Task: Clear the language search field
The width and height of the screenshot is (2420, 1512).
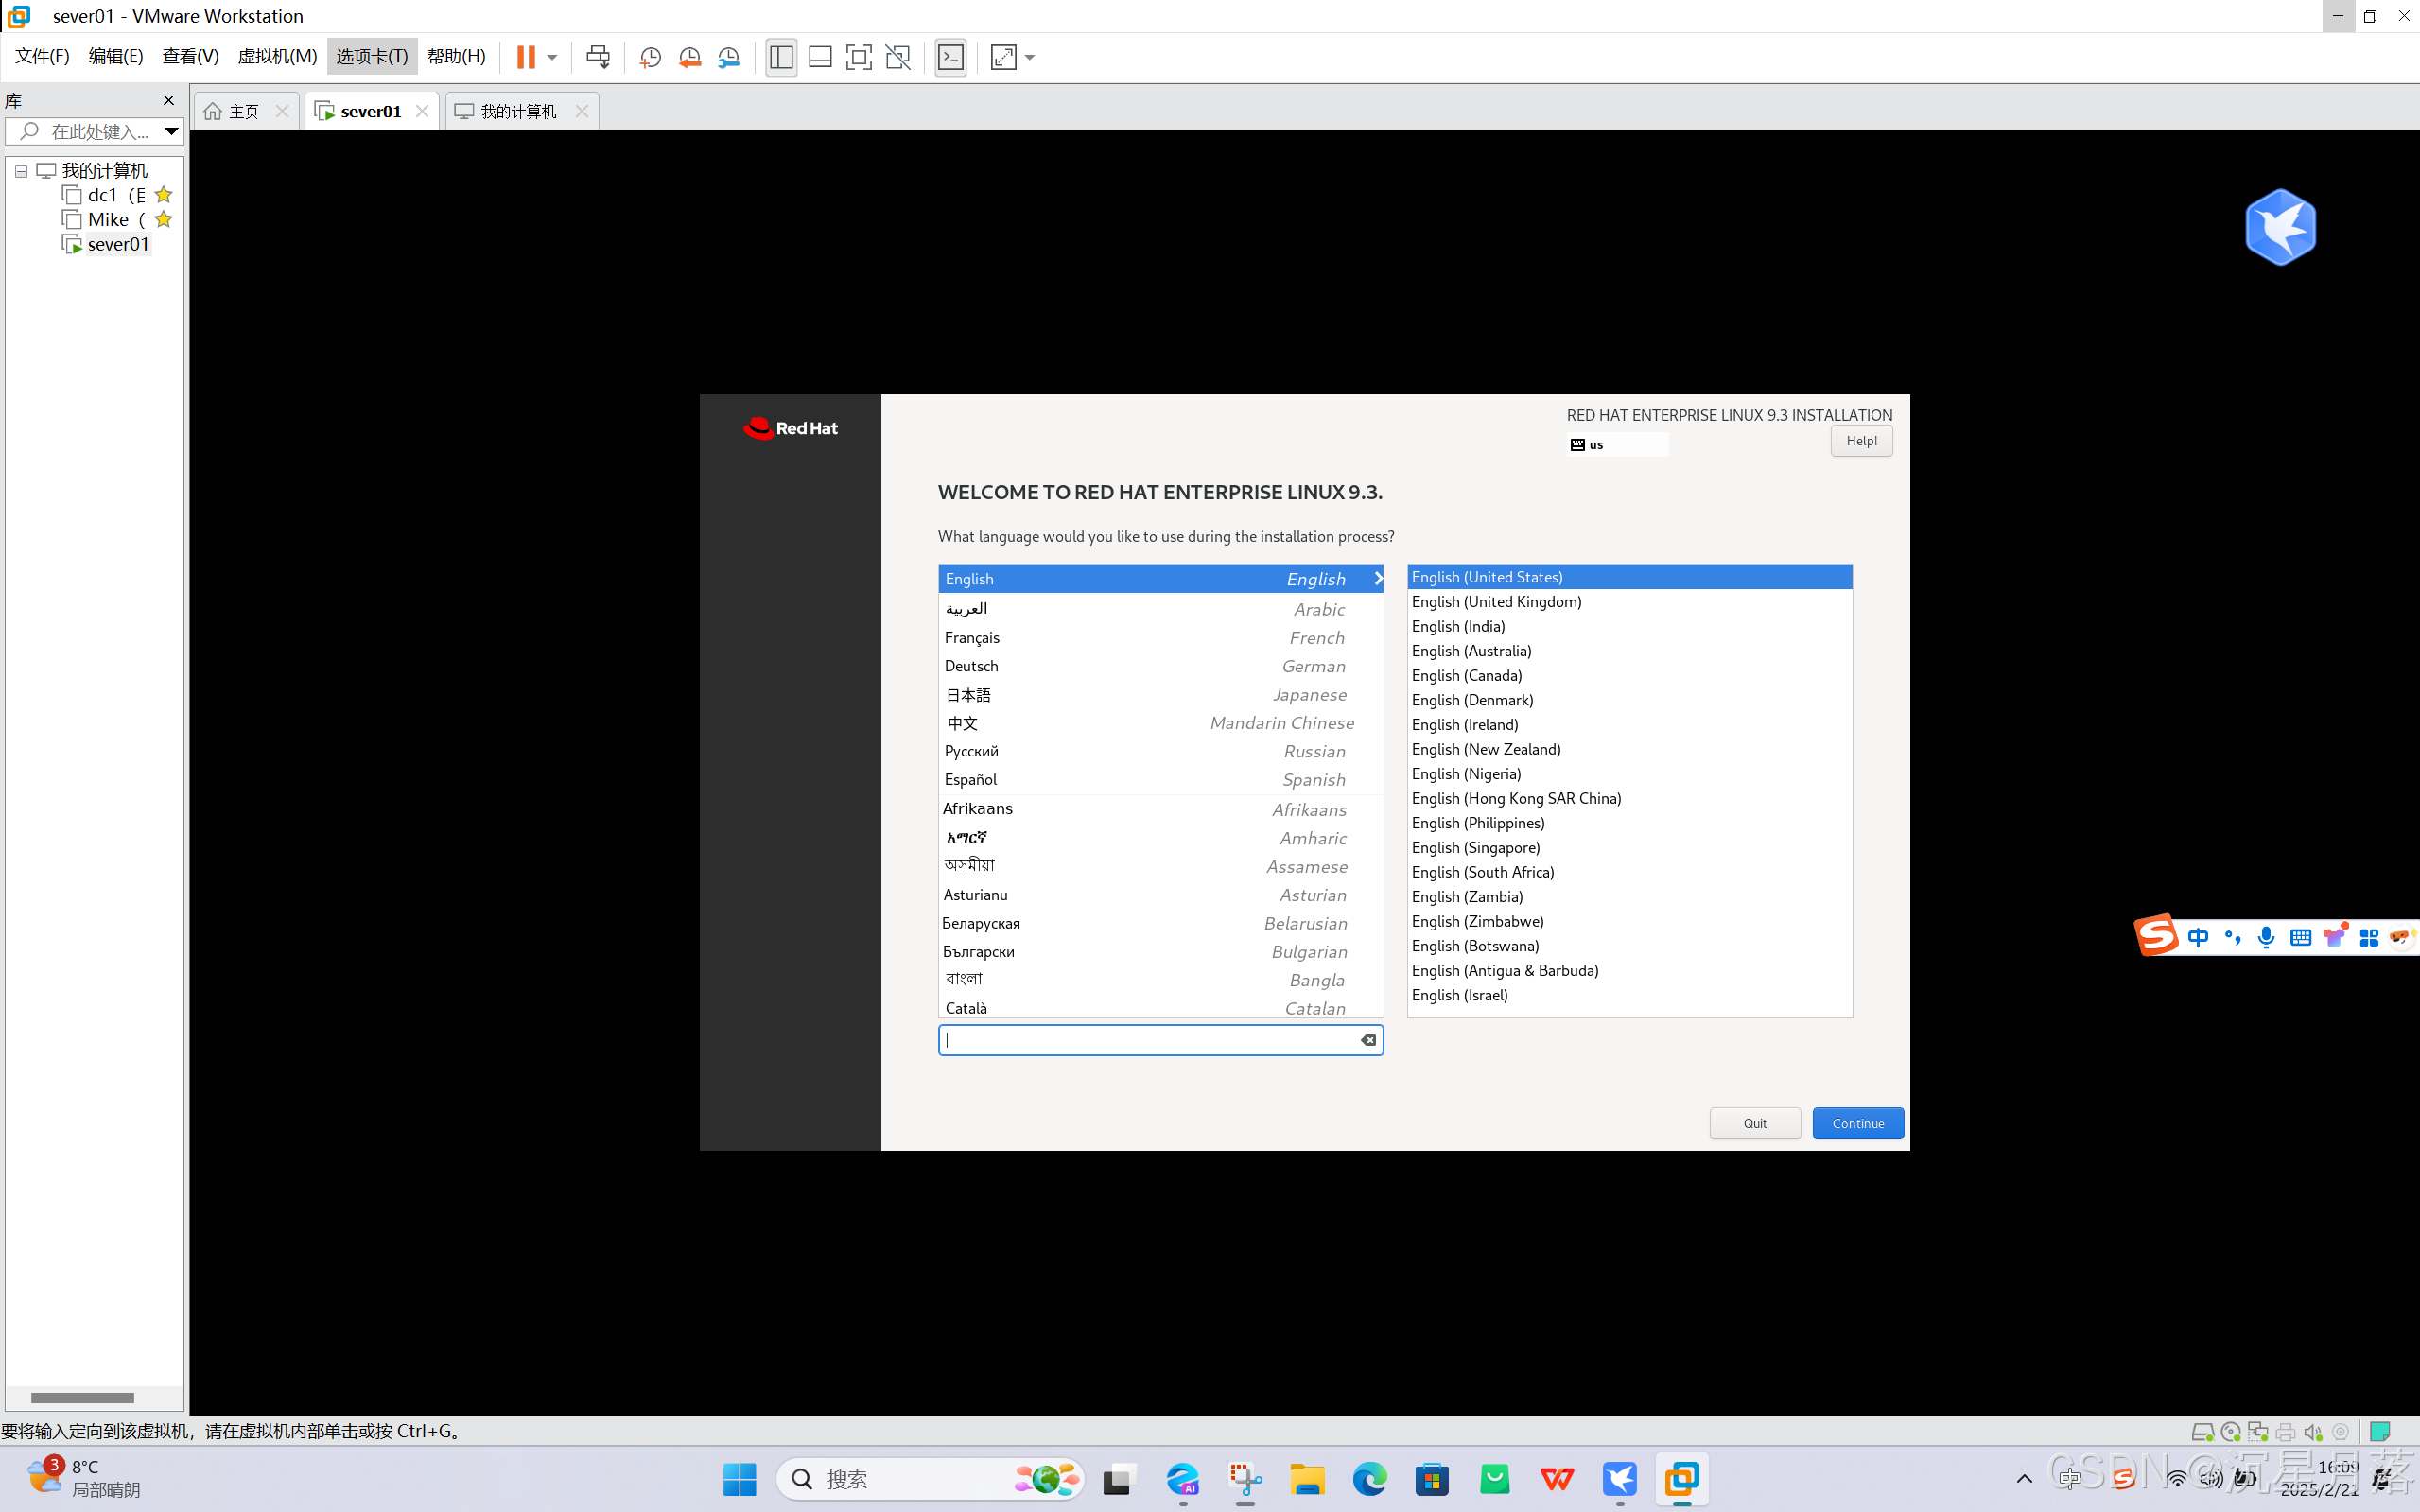Action: pyautogui.click(x=1368, y=1040)
